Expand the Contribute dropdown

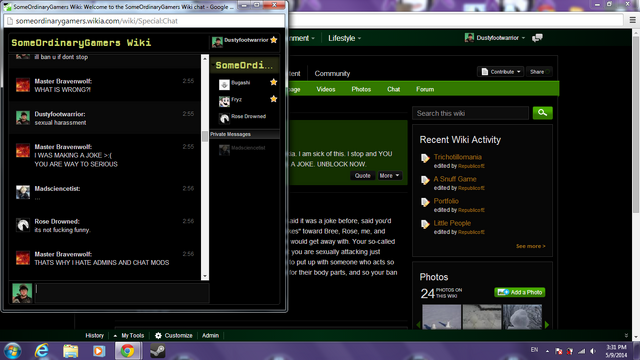click(x=500, y=72)
